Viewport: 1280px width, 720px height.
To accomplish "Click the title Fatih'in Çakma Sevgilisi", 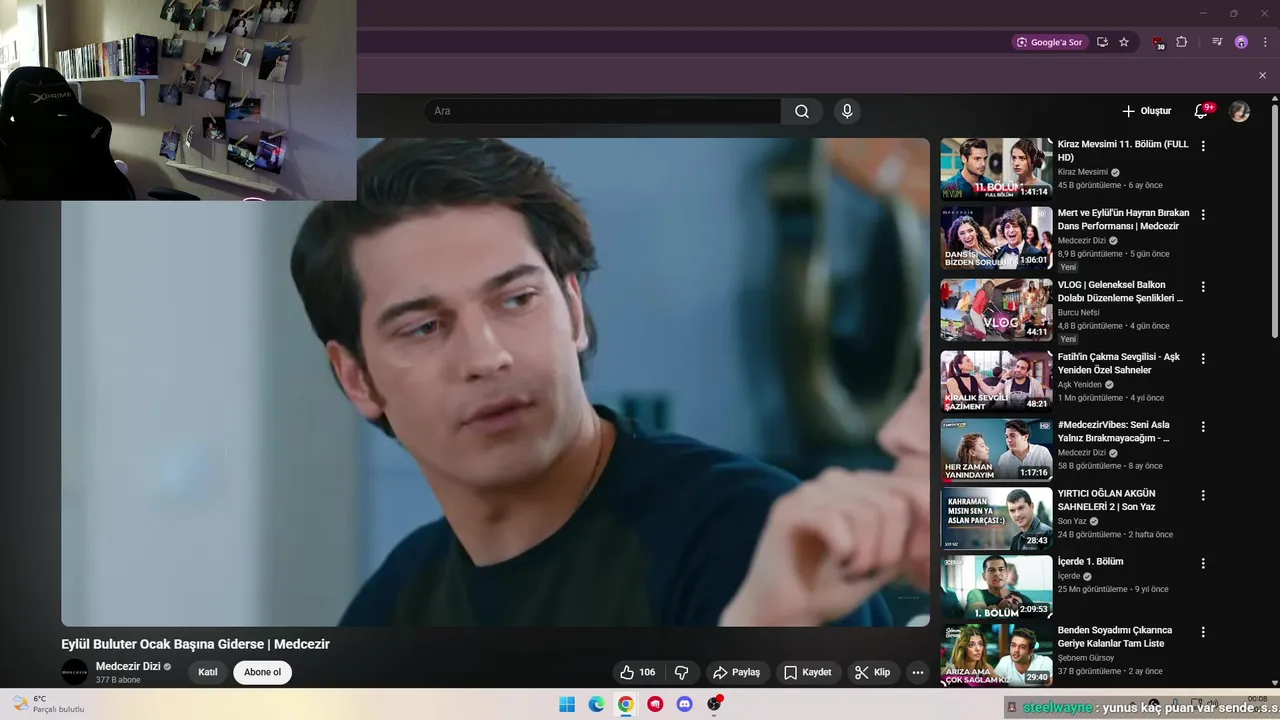I will pyautogui.click(x=1119, y=363).
